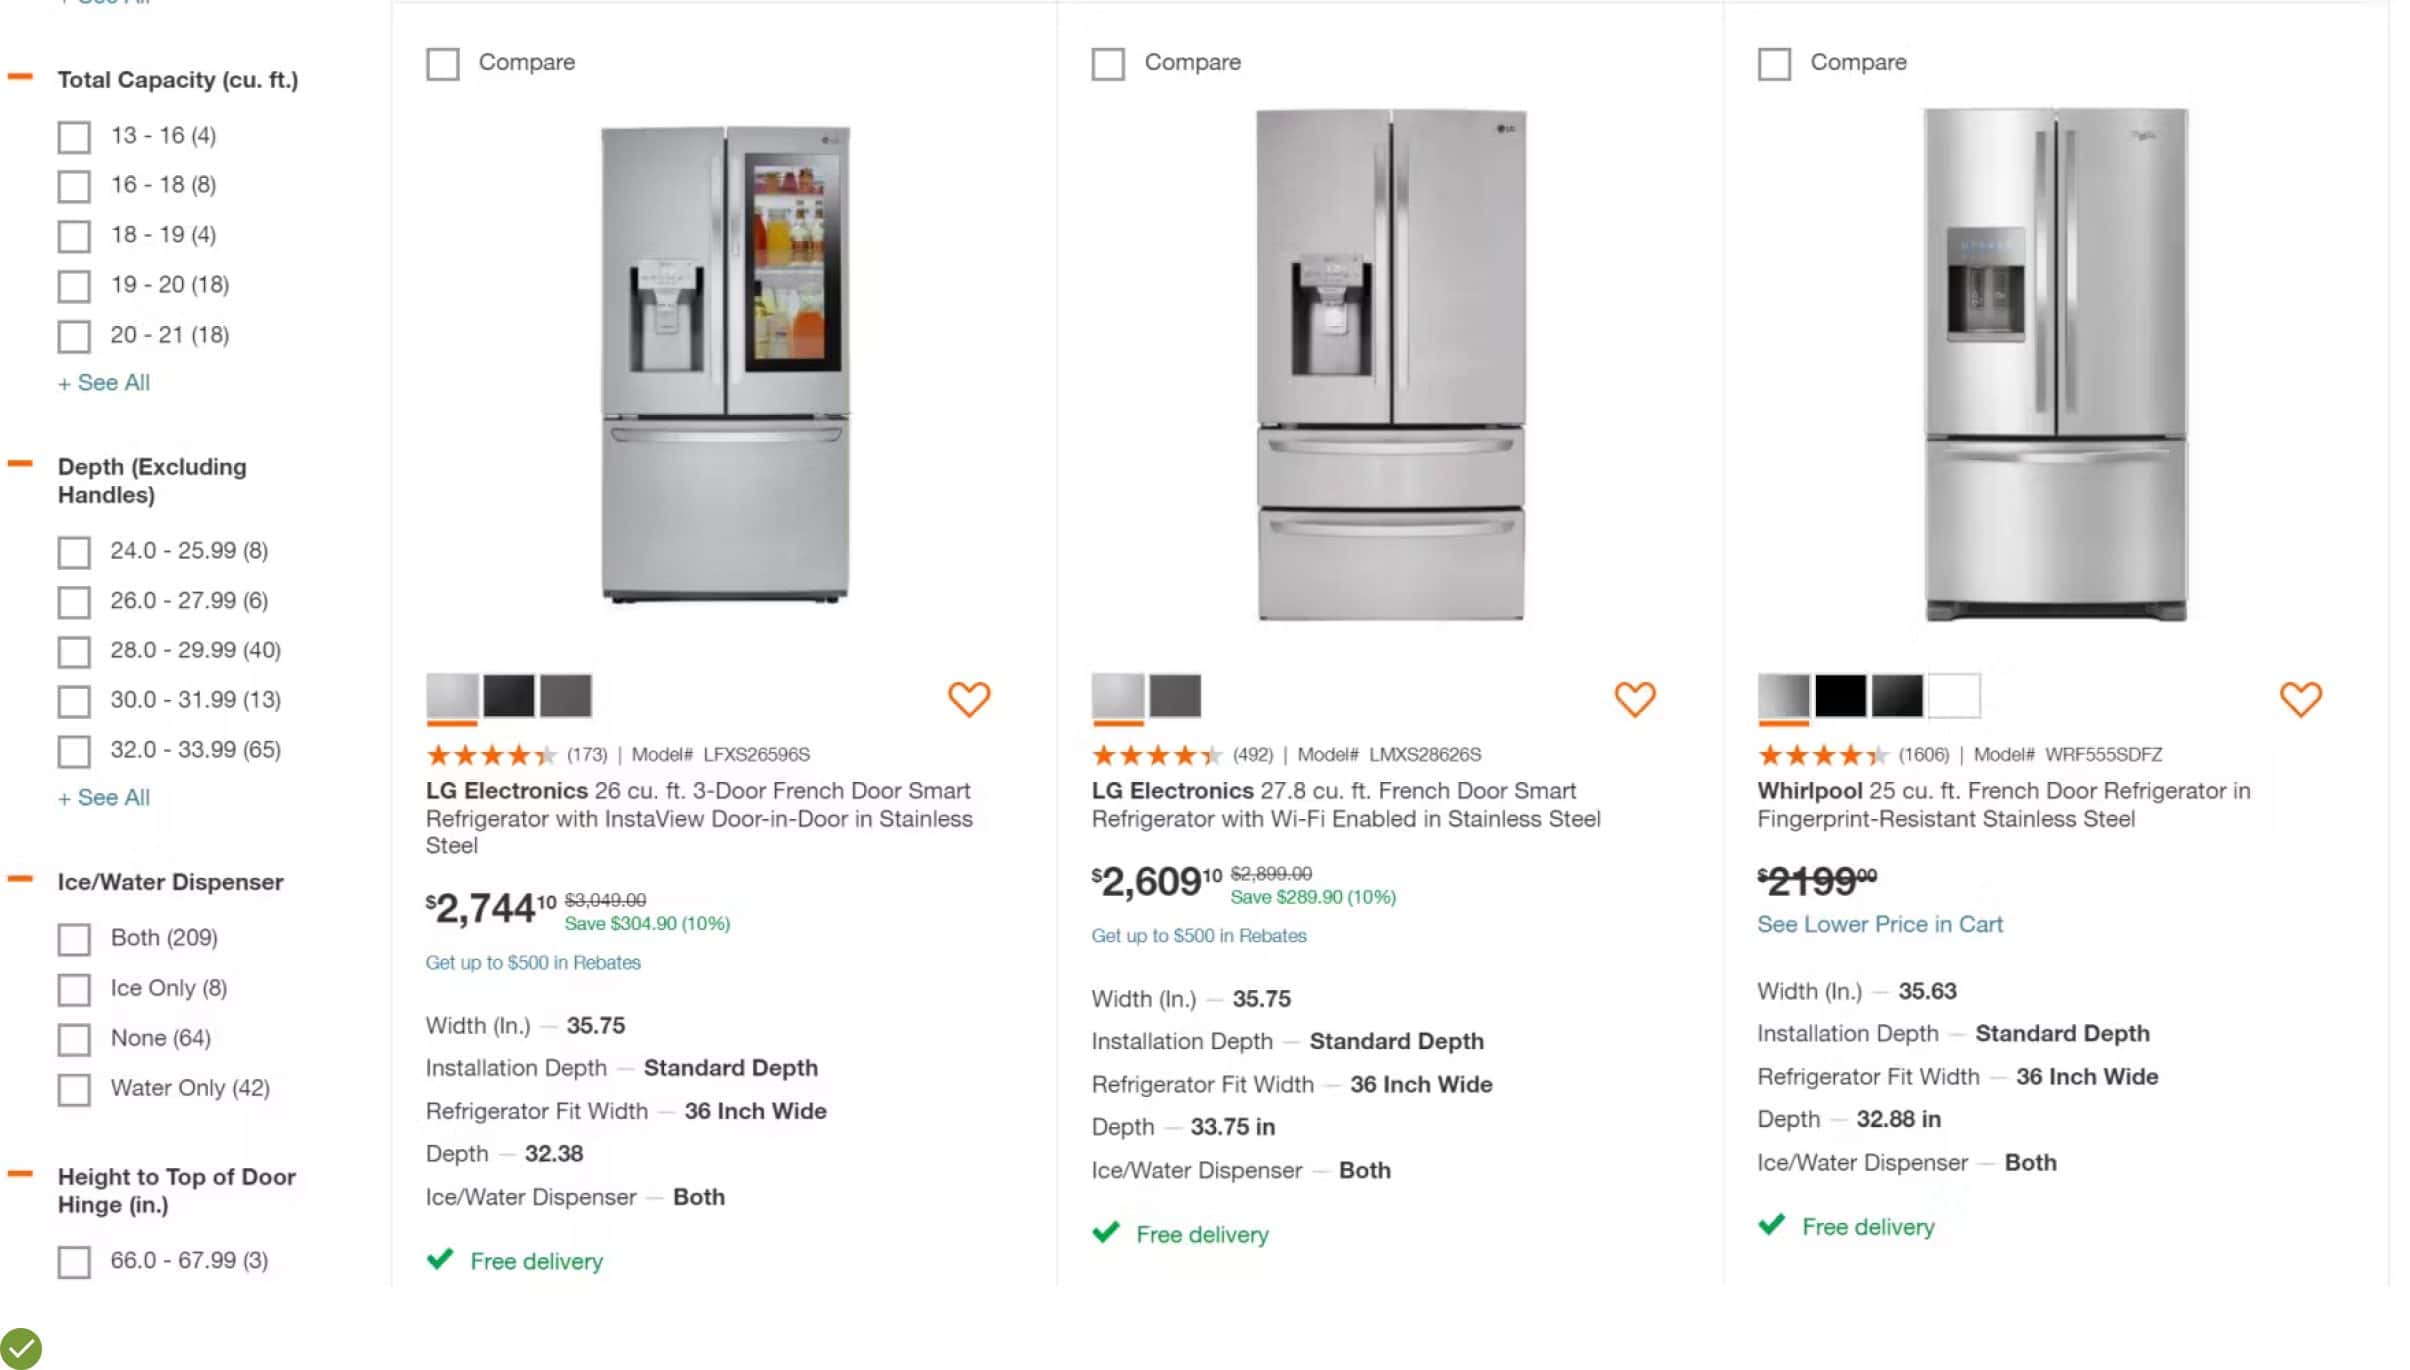The height and width of the screenshot is (1370, 2410).
Task: Open See Lower Price in Cart link
Action: click(1879, 925)
